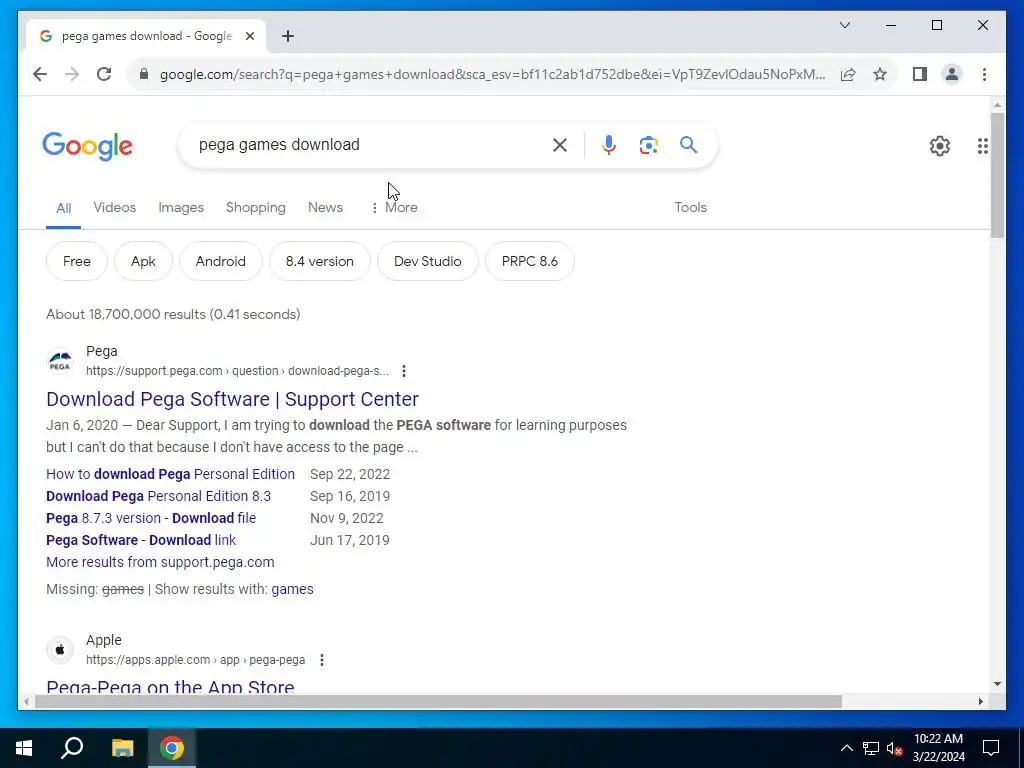Switch to the Videos tab
The width and height of the screenshot is (1024, 768).
click(x=114, y=208)
